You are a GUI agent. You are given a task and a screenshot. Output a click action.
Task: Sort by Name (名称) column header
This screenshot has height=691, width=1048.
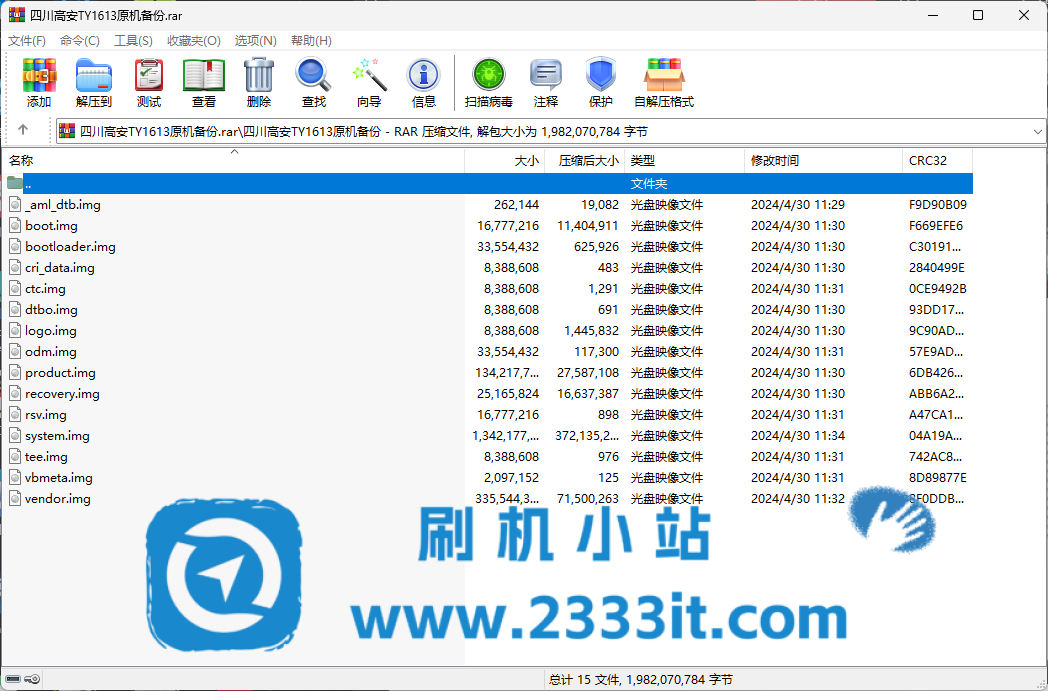[x=233, y=160]
